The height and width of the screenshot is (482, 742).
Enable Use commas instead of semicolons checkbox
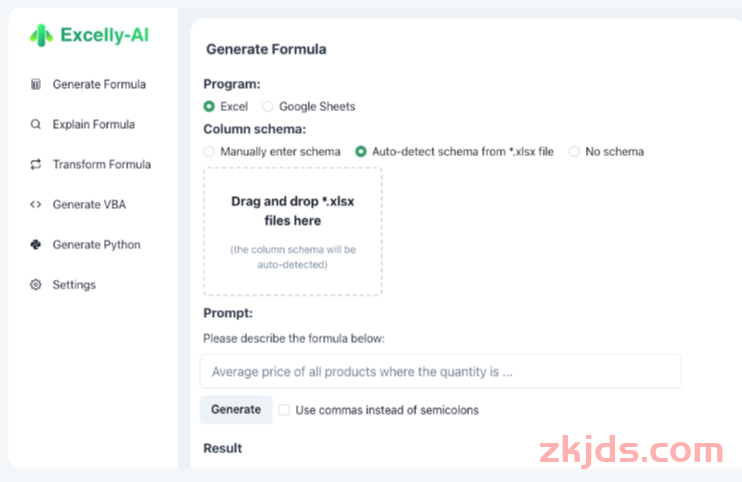284,410
